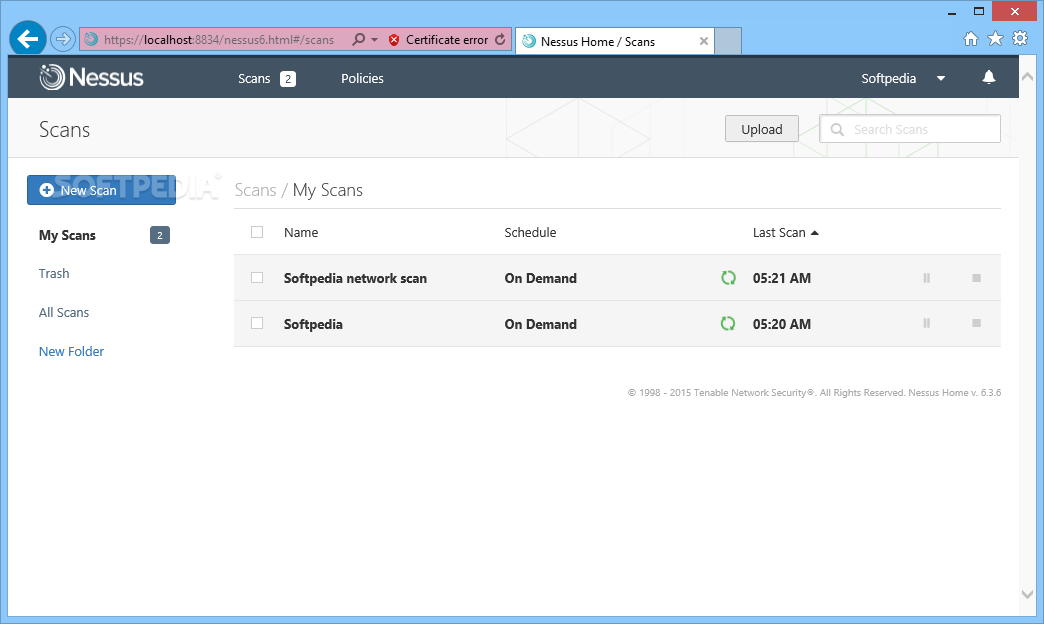Open browser Home icon
Image resolution: width=1044 pixels, height=624 pixels.
point(971,39)
